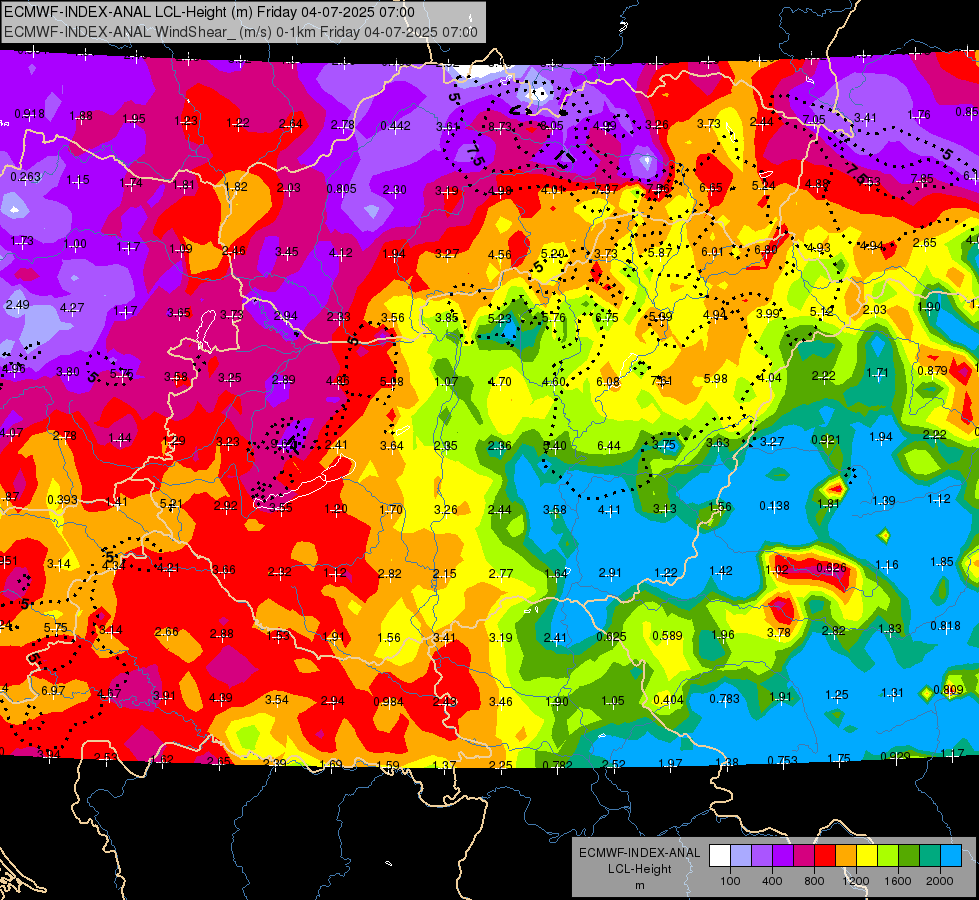This screenshot has height=900, width=979.
Task: Click the wind shear value 0.783
Action: pyautogui.click(x=724, y=699)
